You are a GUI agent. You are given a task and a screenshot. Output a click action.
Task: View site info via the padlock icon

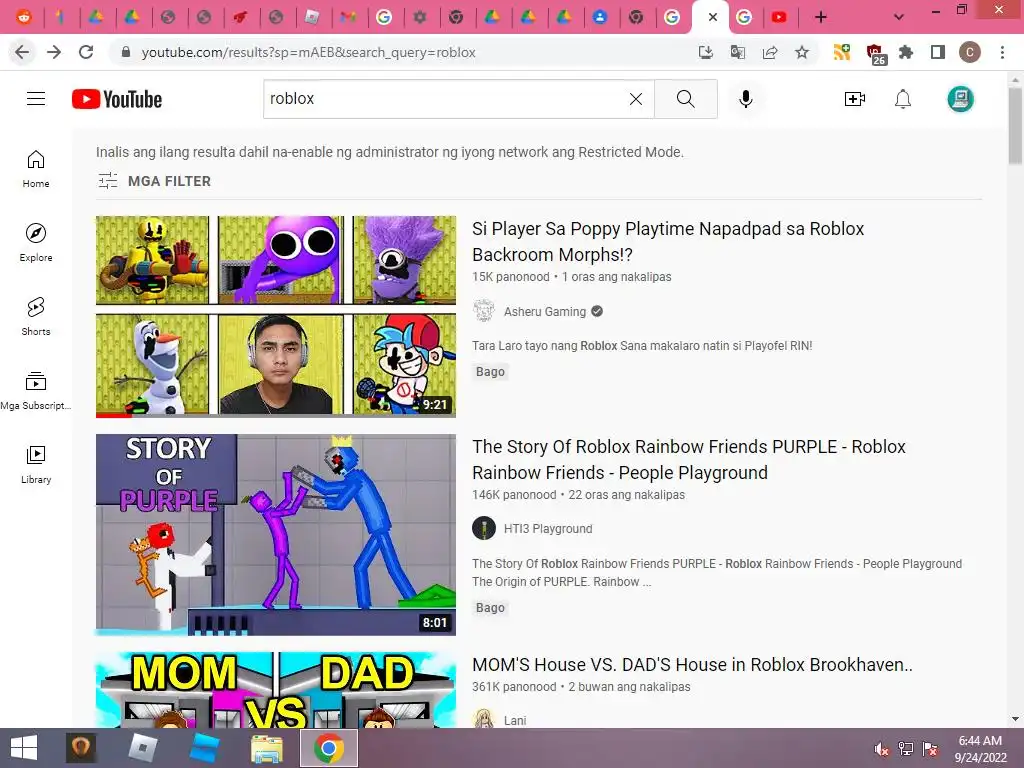coord(126,52)
